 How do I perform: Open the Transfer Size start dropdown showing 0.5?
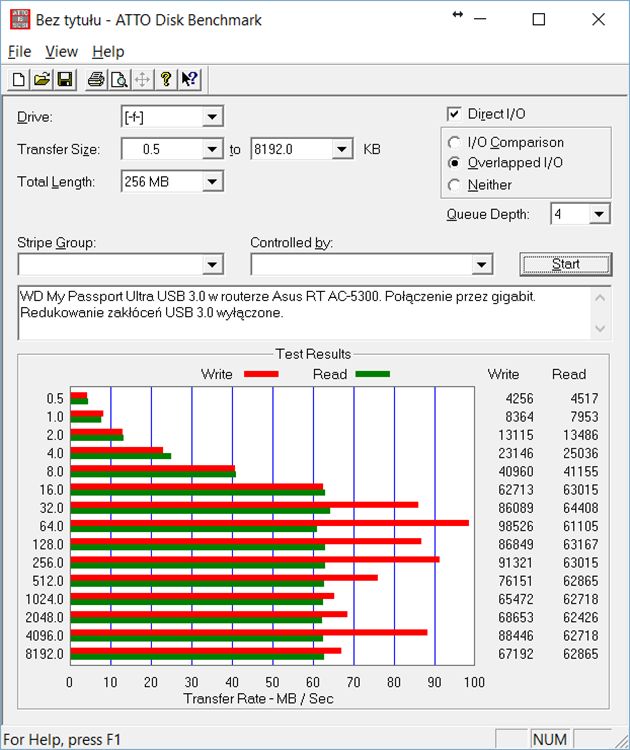tap(212, 149)
